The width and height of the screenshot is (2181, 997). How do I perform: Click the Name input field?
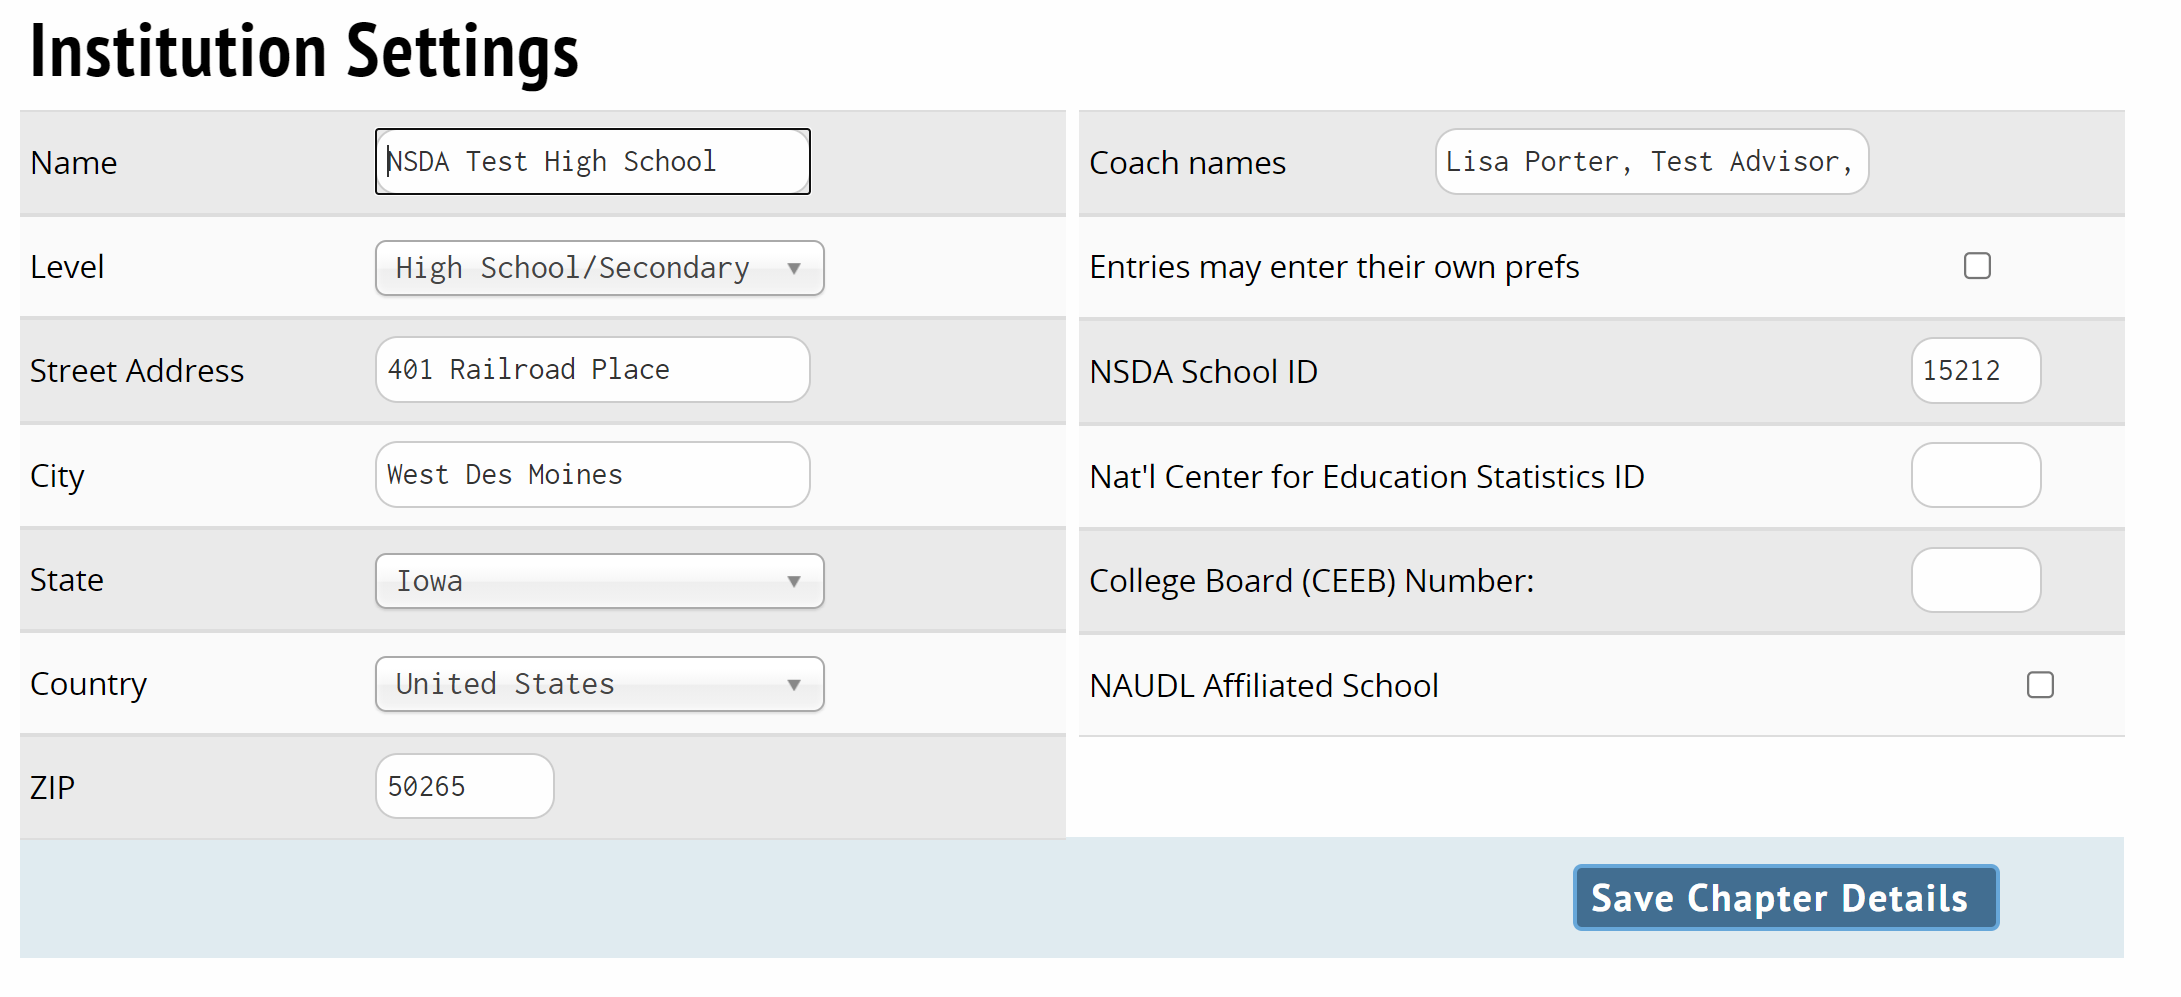[x=592, y=162]
